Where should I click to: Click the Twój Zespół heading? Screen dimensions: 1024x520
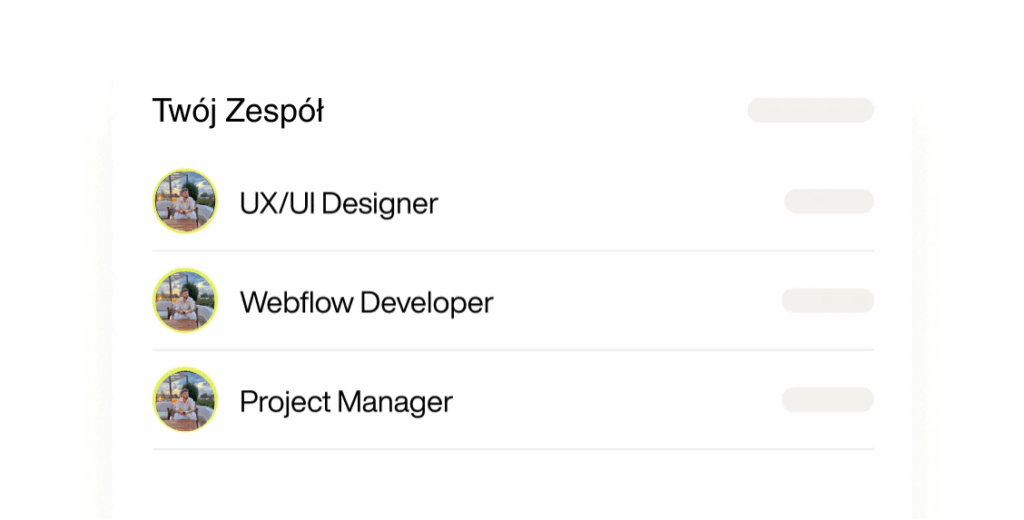pyautogui.click(x=237, y=111)
